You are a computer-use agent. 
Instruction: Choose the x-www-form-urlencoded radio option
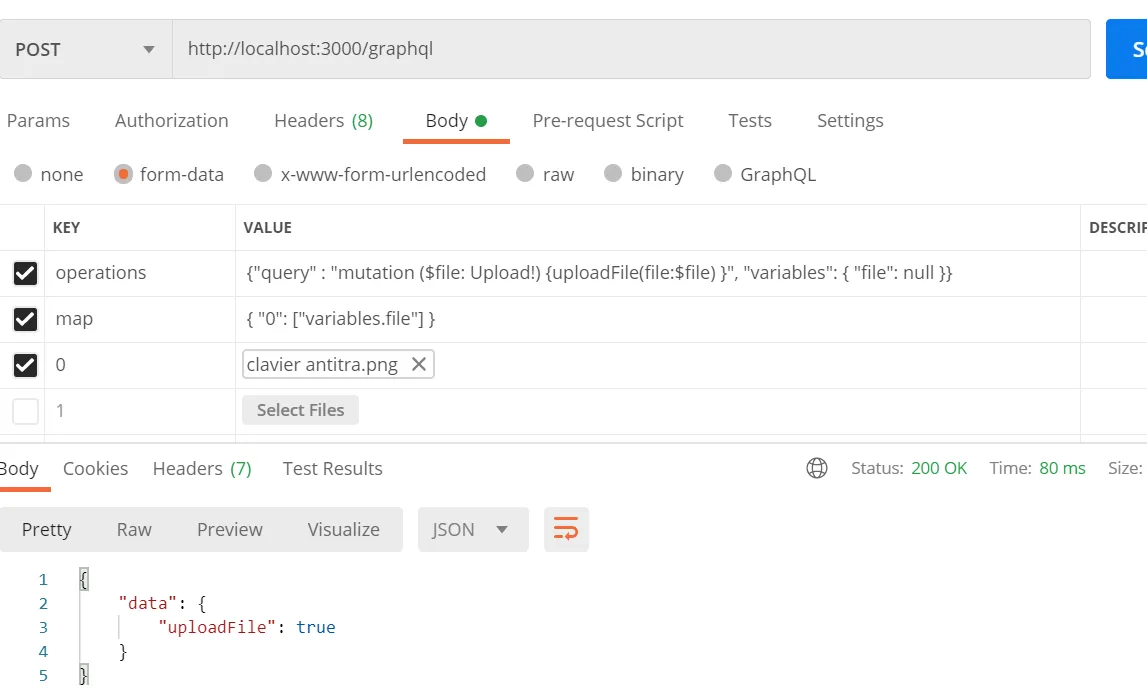pos(263,174)
